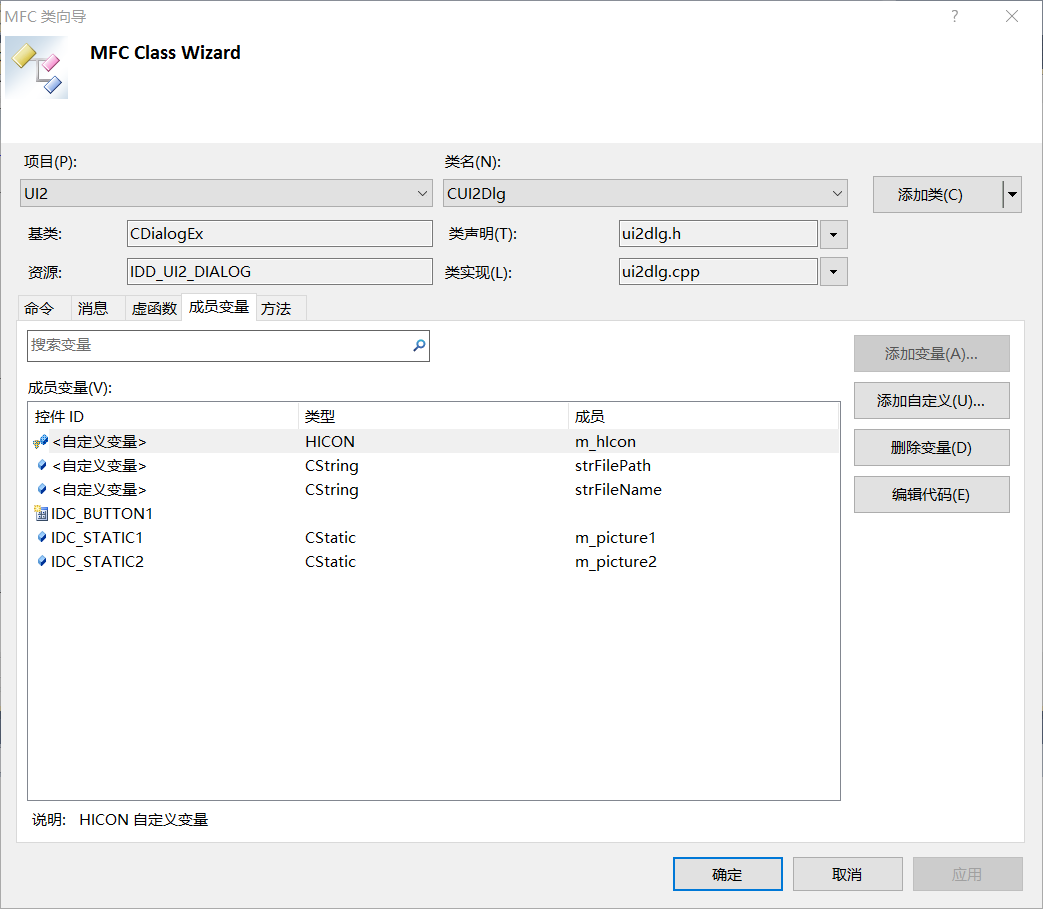
Task: Click the icon beside the m_hIcon row
Action: point(40,442)
